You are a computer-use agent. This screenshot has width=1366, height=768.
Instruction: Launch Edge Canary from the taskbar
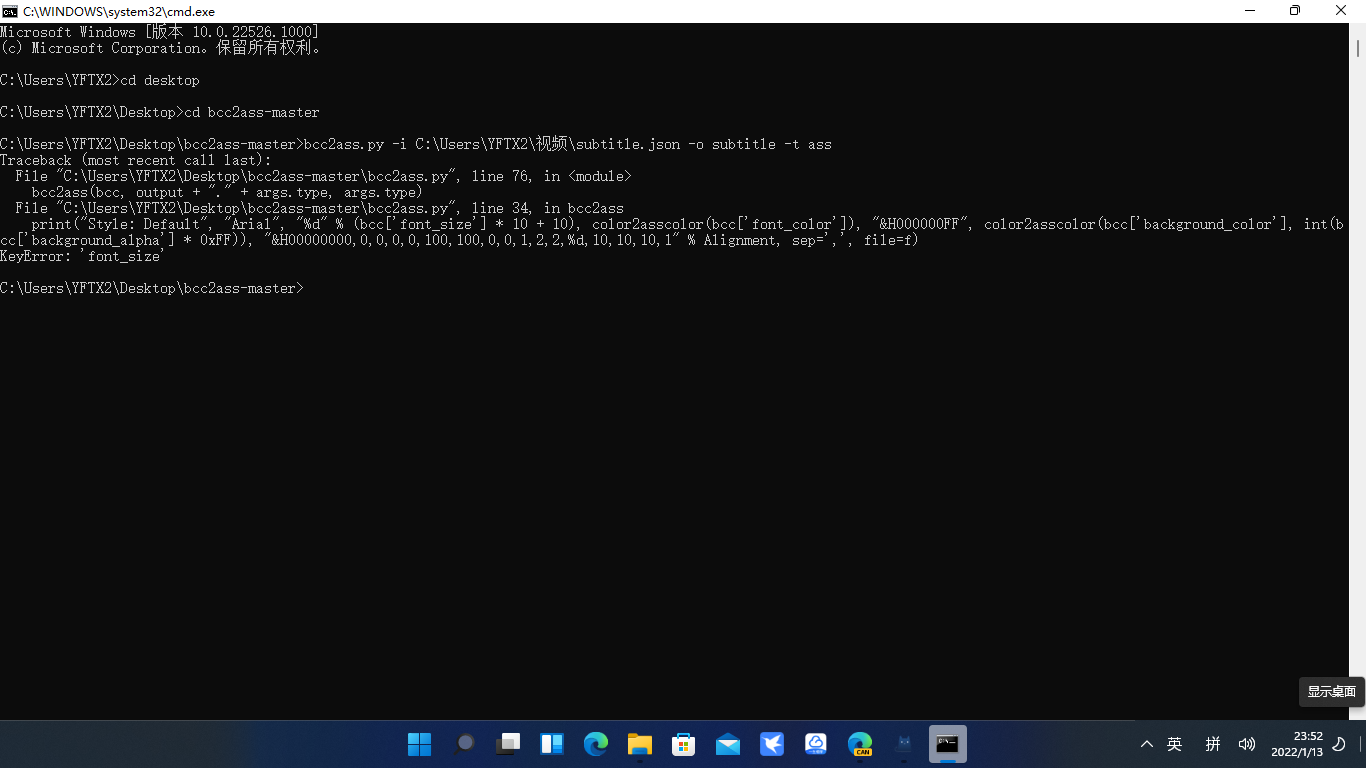coord(860,744)
